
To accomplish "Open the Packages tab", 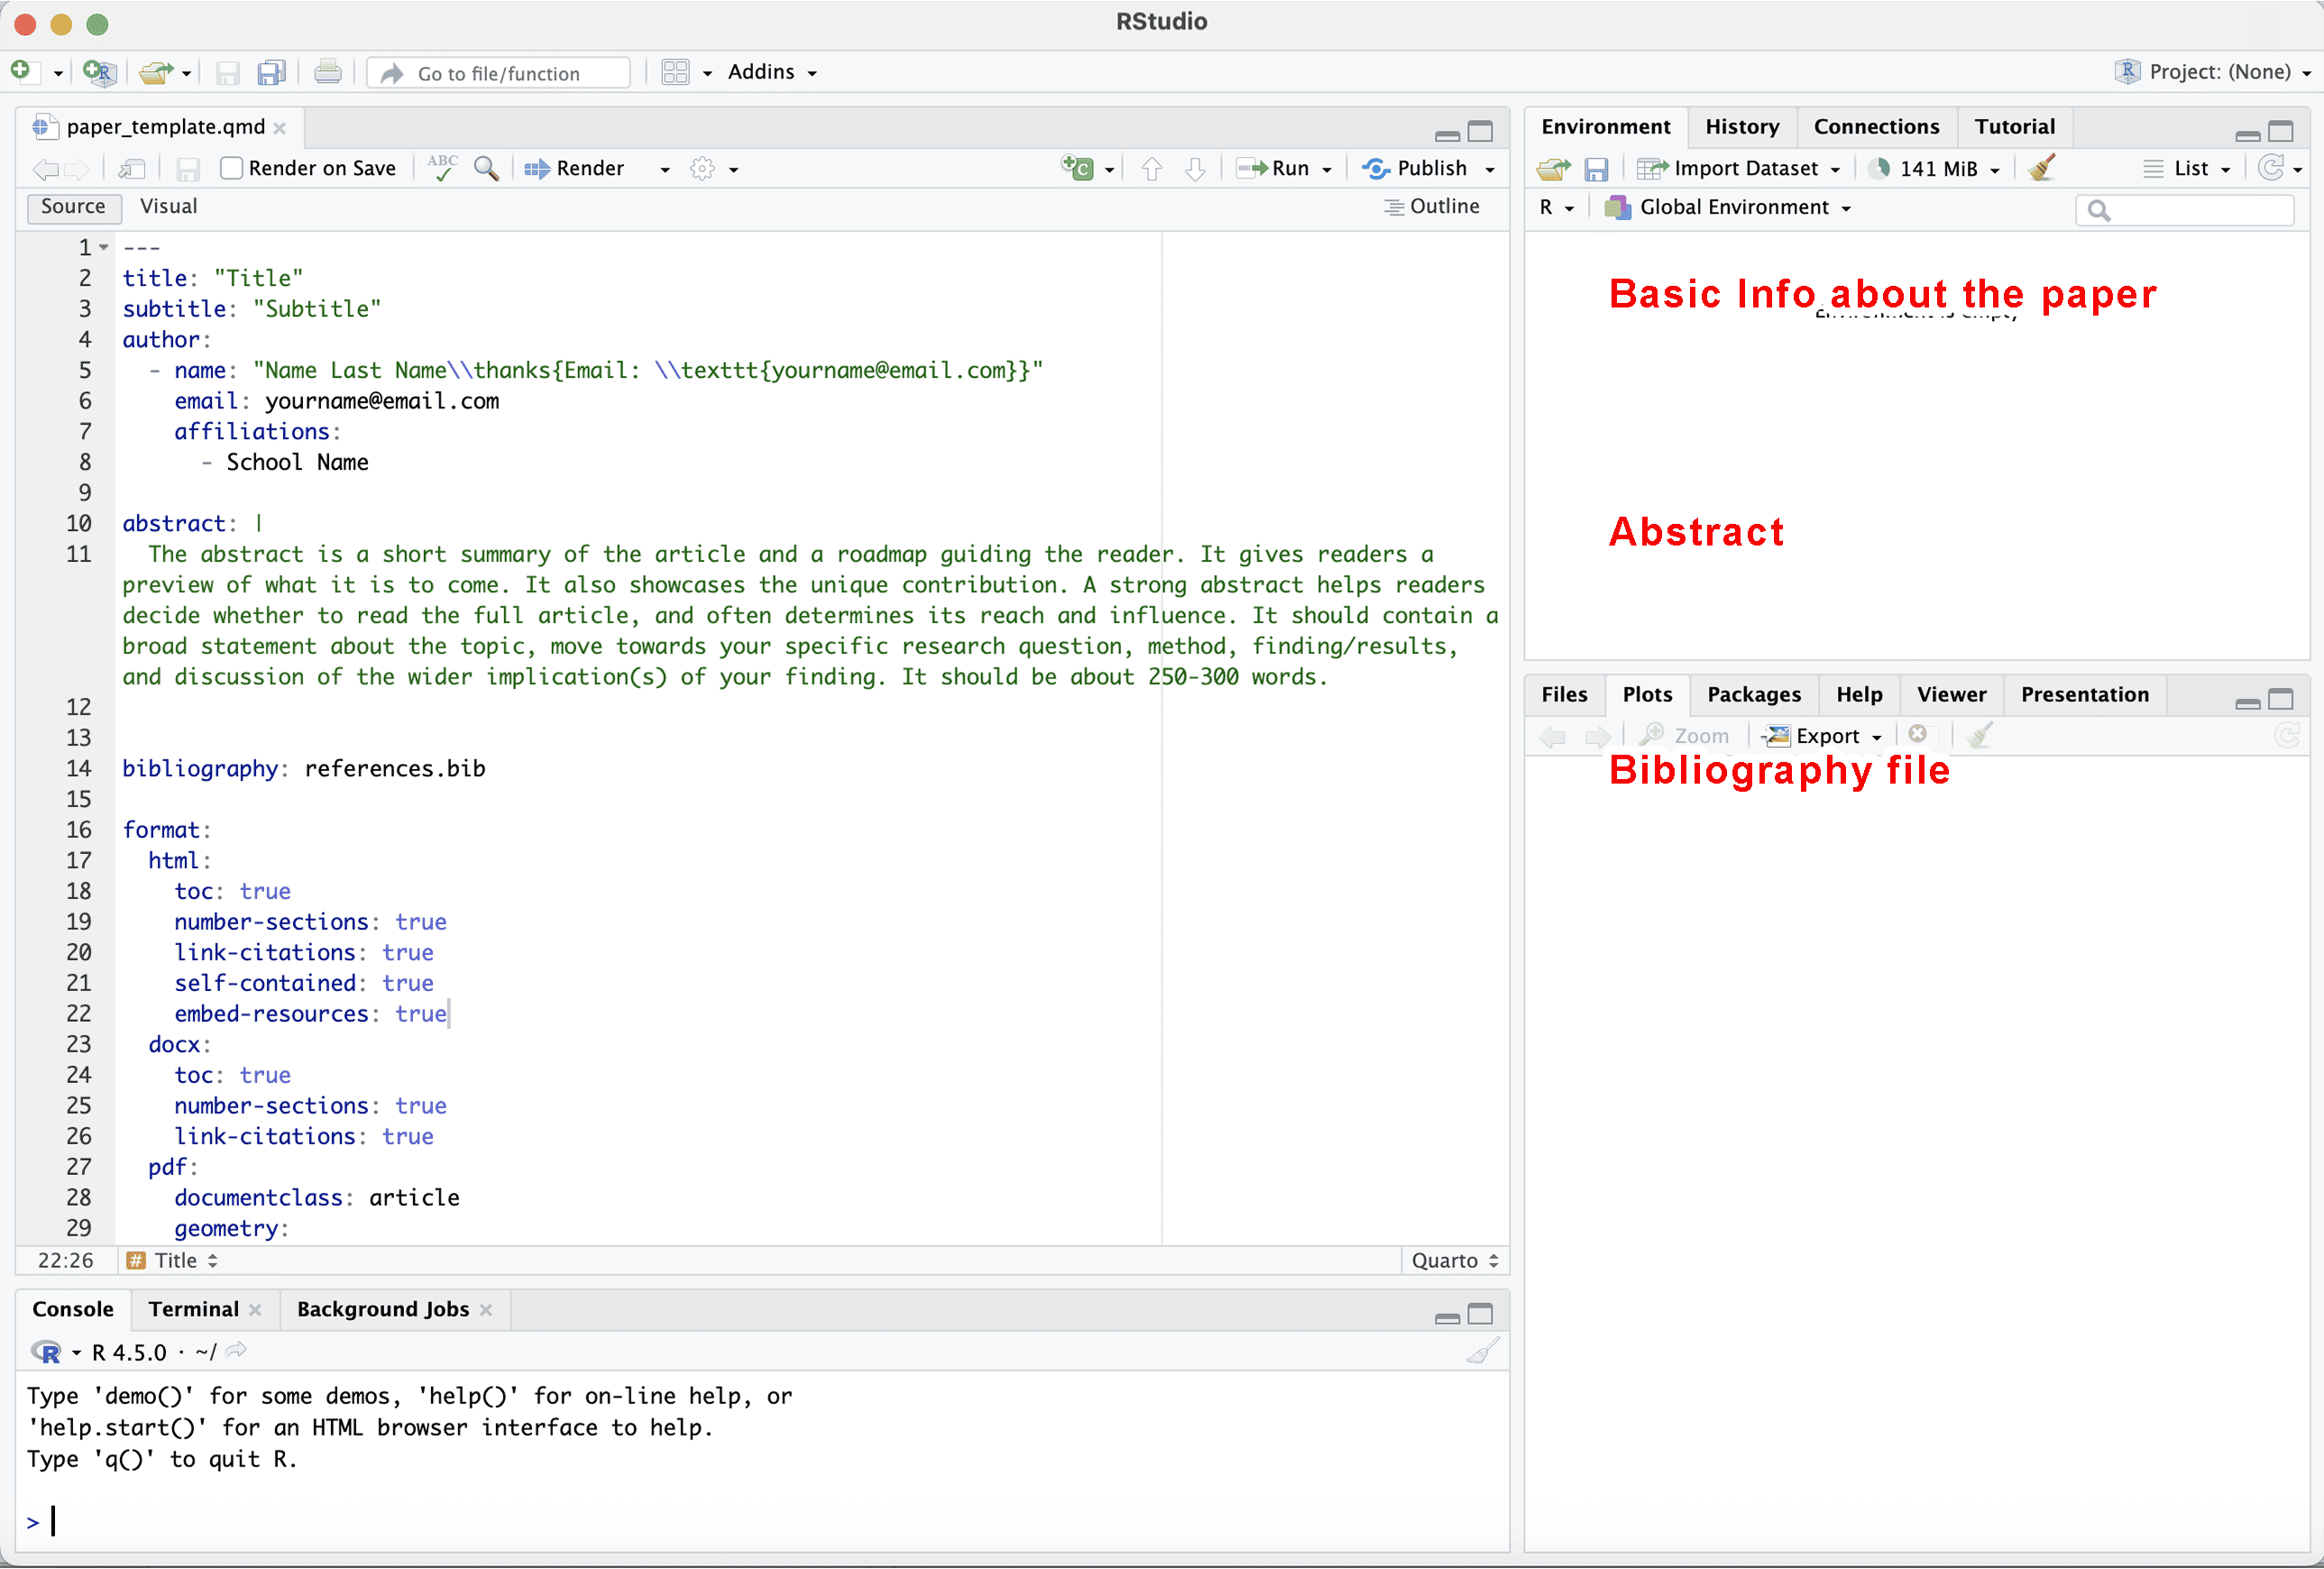I will point(1753,695).
